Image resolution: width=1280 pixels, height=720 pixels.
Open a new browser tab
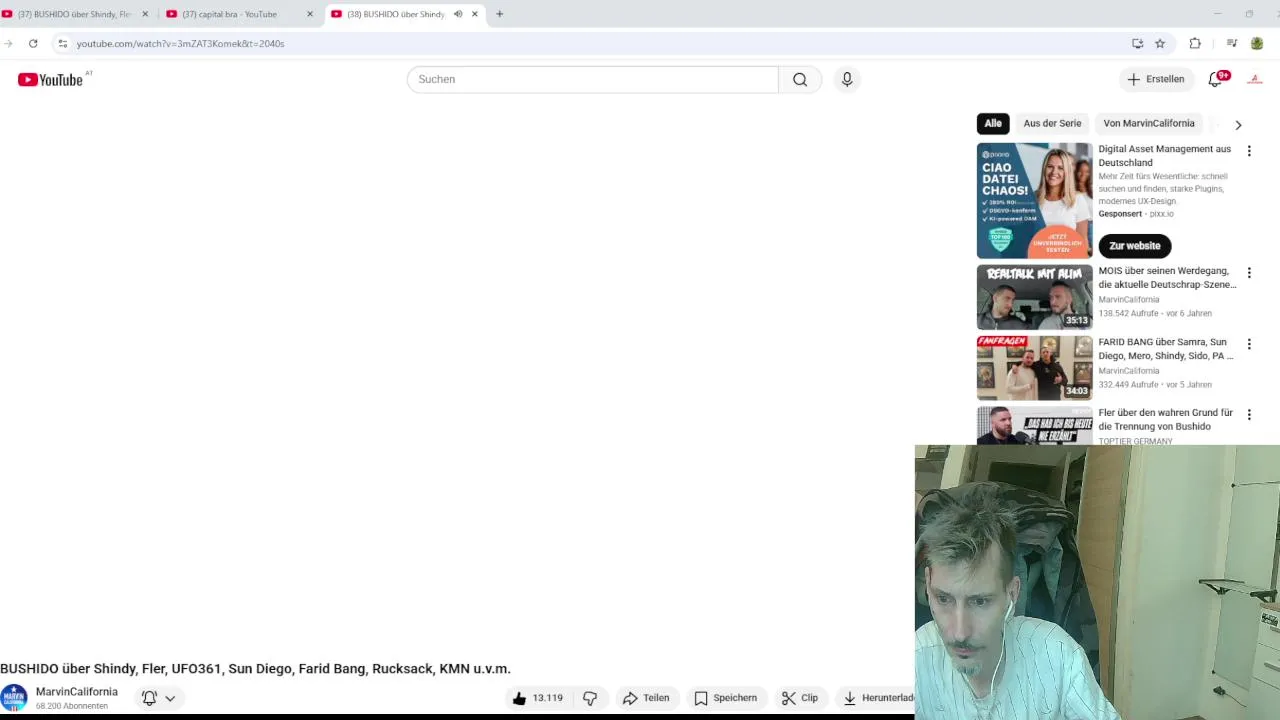pos(499,14)
